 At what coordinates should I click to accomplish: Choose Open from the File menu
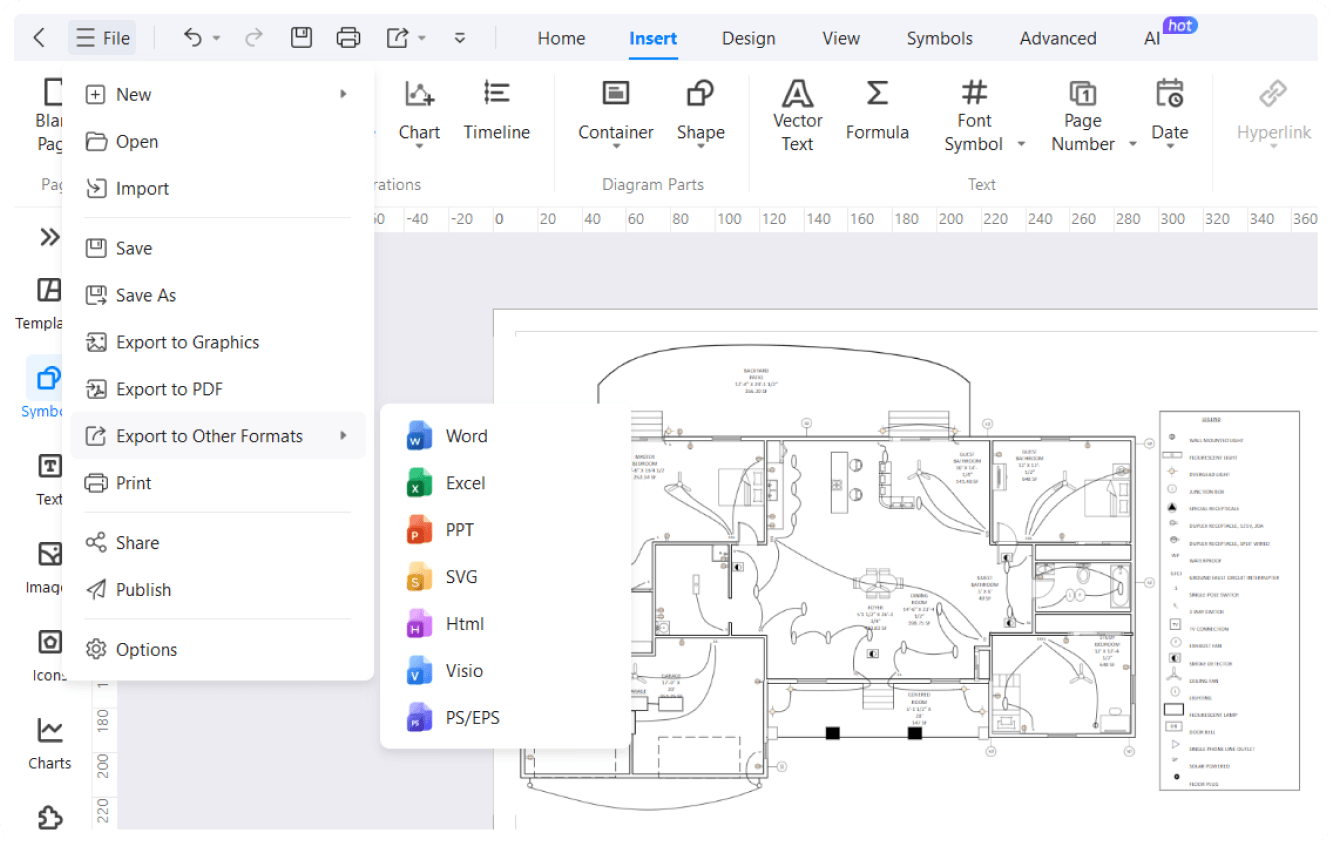[x=218, y=141]
